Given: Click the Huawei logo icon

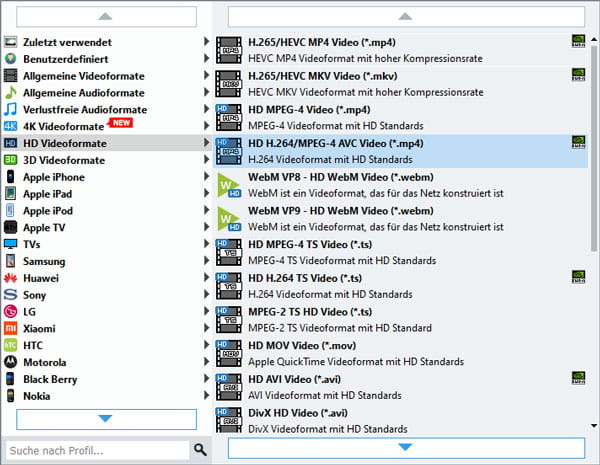Looking at the screenshot, I should pyautogui.click(x=11, y=278).
